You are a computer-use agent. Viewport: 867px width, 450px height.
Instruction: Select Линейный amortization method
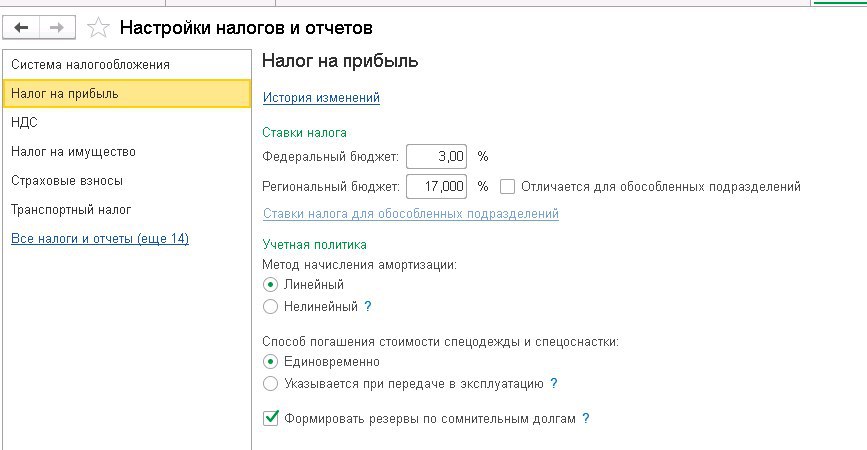(x=270, y=285)
